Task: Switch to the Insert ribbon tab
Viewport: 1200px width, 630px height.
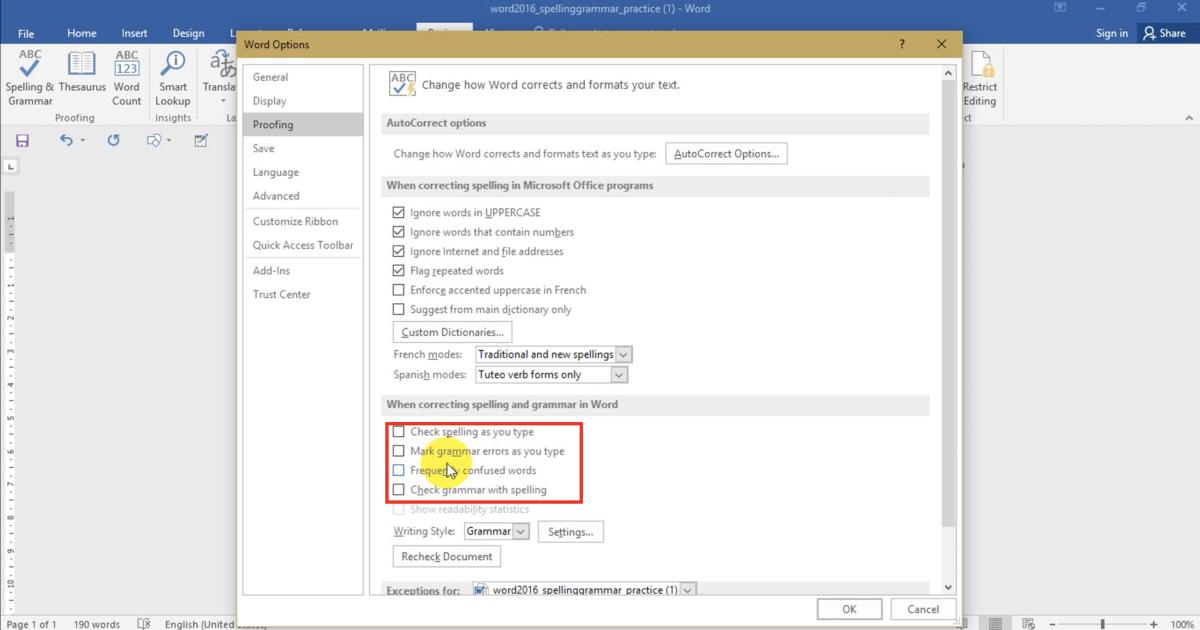Action: [x=134, y=33]
